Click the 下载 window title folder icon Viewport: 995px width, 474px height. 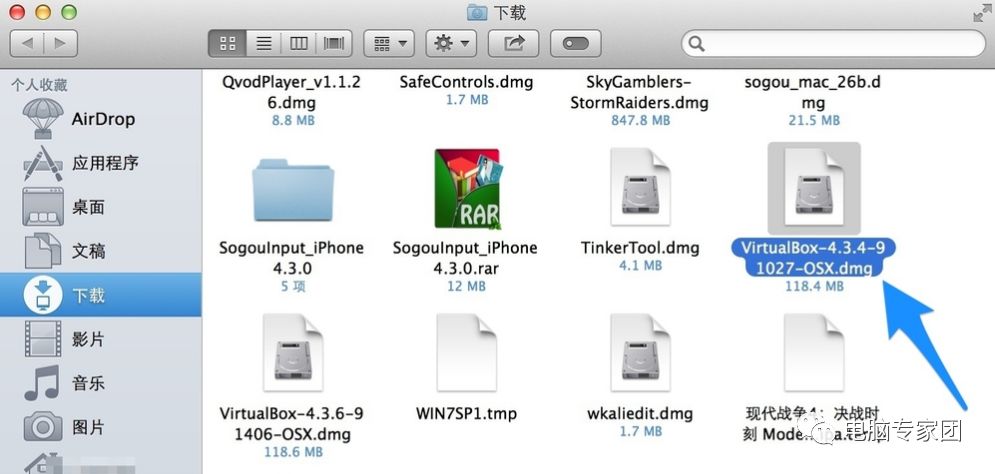477,12
